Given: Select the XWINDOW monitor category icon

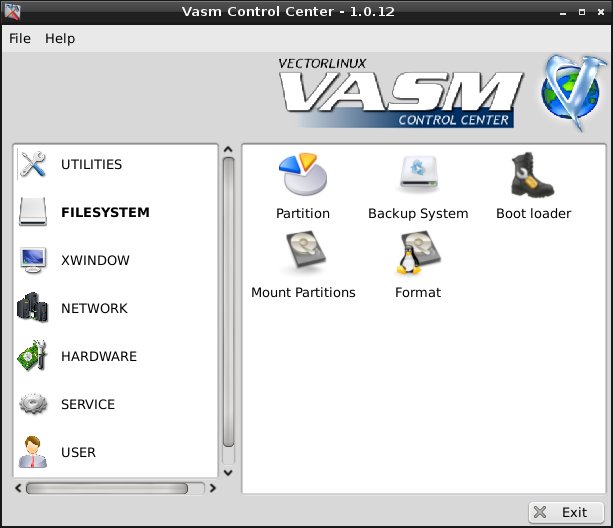Looking at the screenshot, I should 33,261.
